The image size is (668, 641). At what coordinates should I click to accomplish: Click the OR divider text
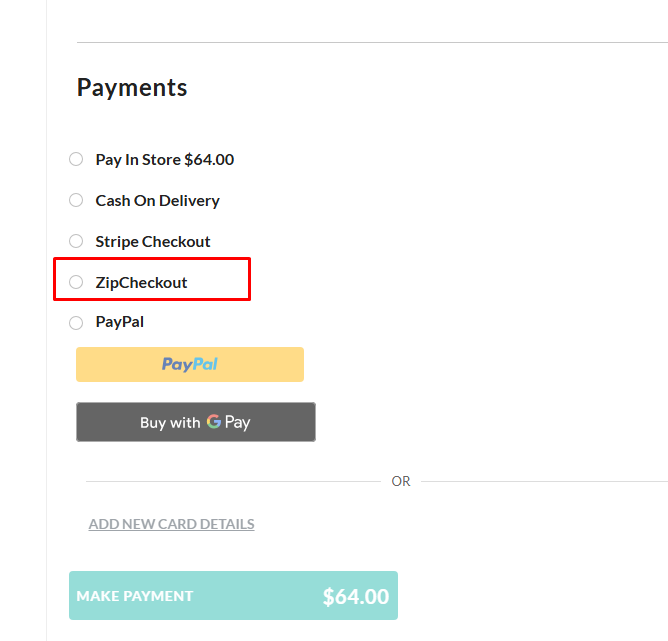[401, 481]
